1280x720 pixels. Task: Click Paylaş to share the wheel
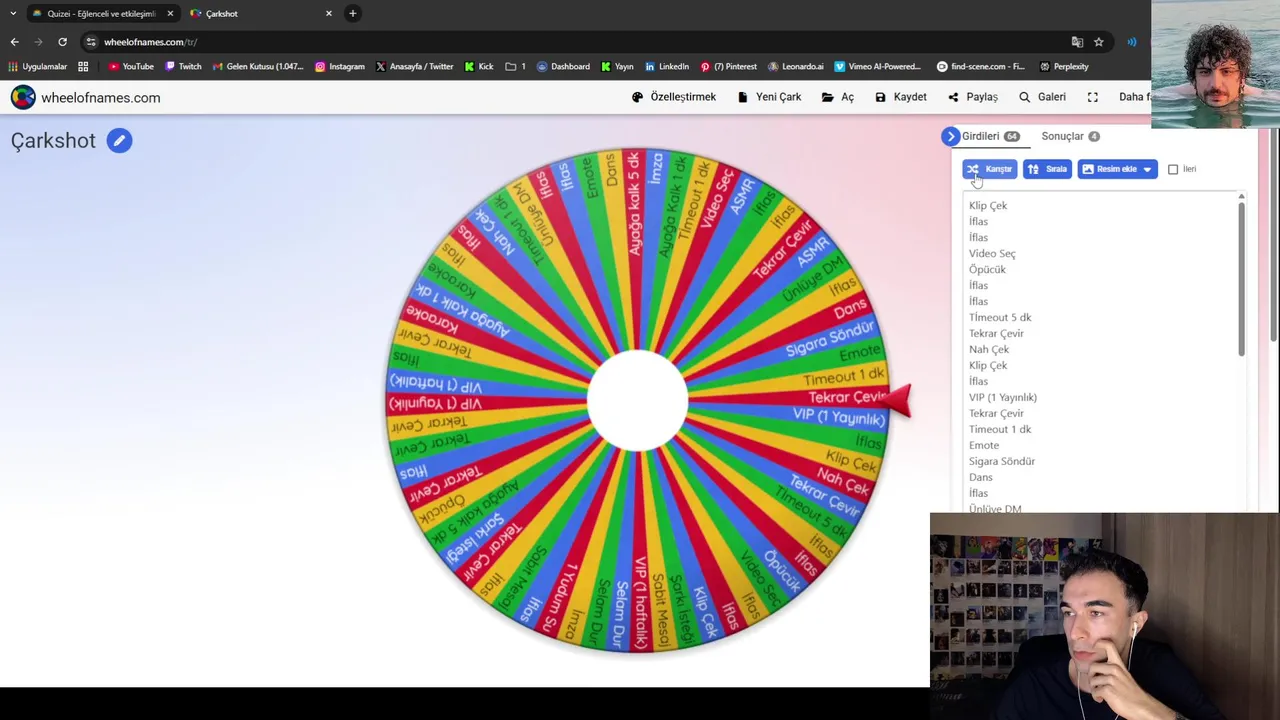973,97
